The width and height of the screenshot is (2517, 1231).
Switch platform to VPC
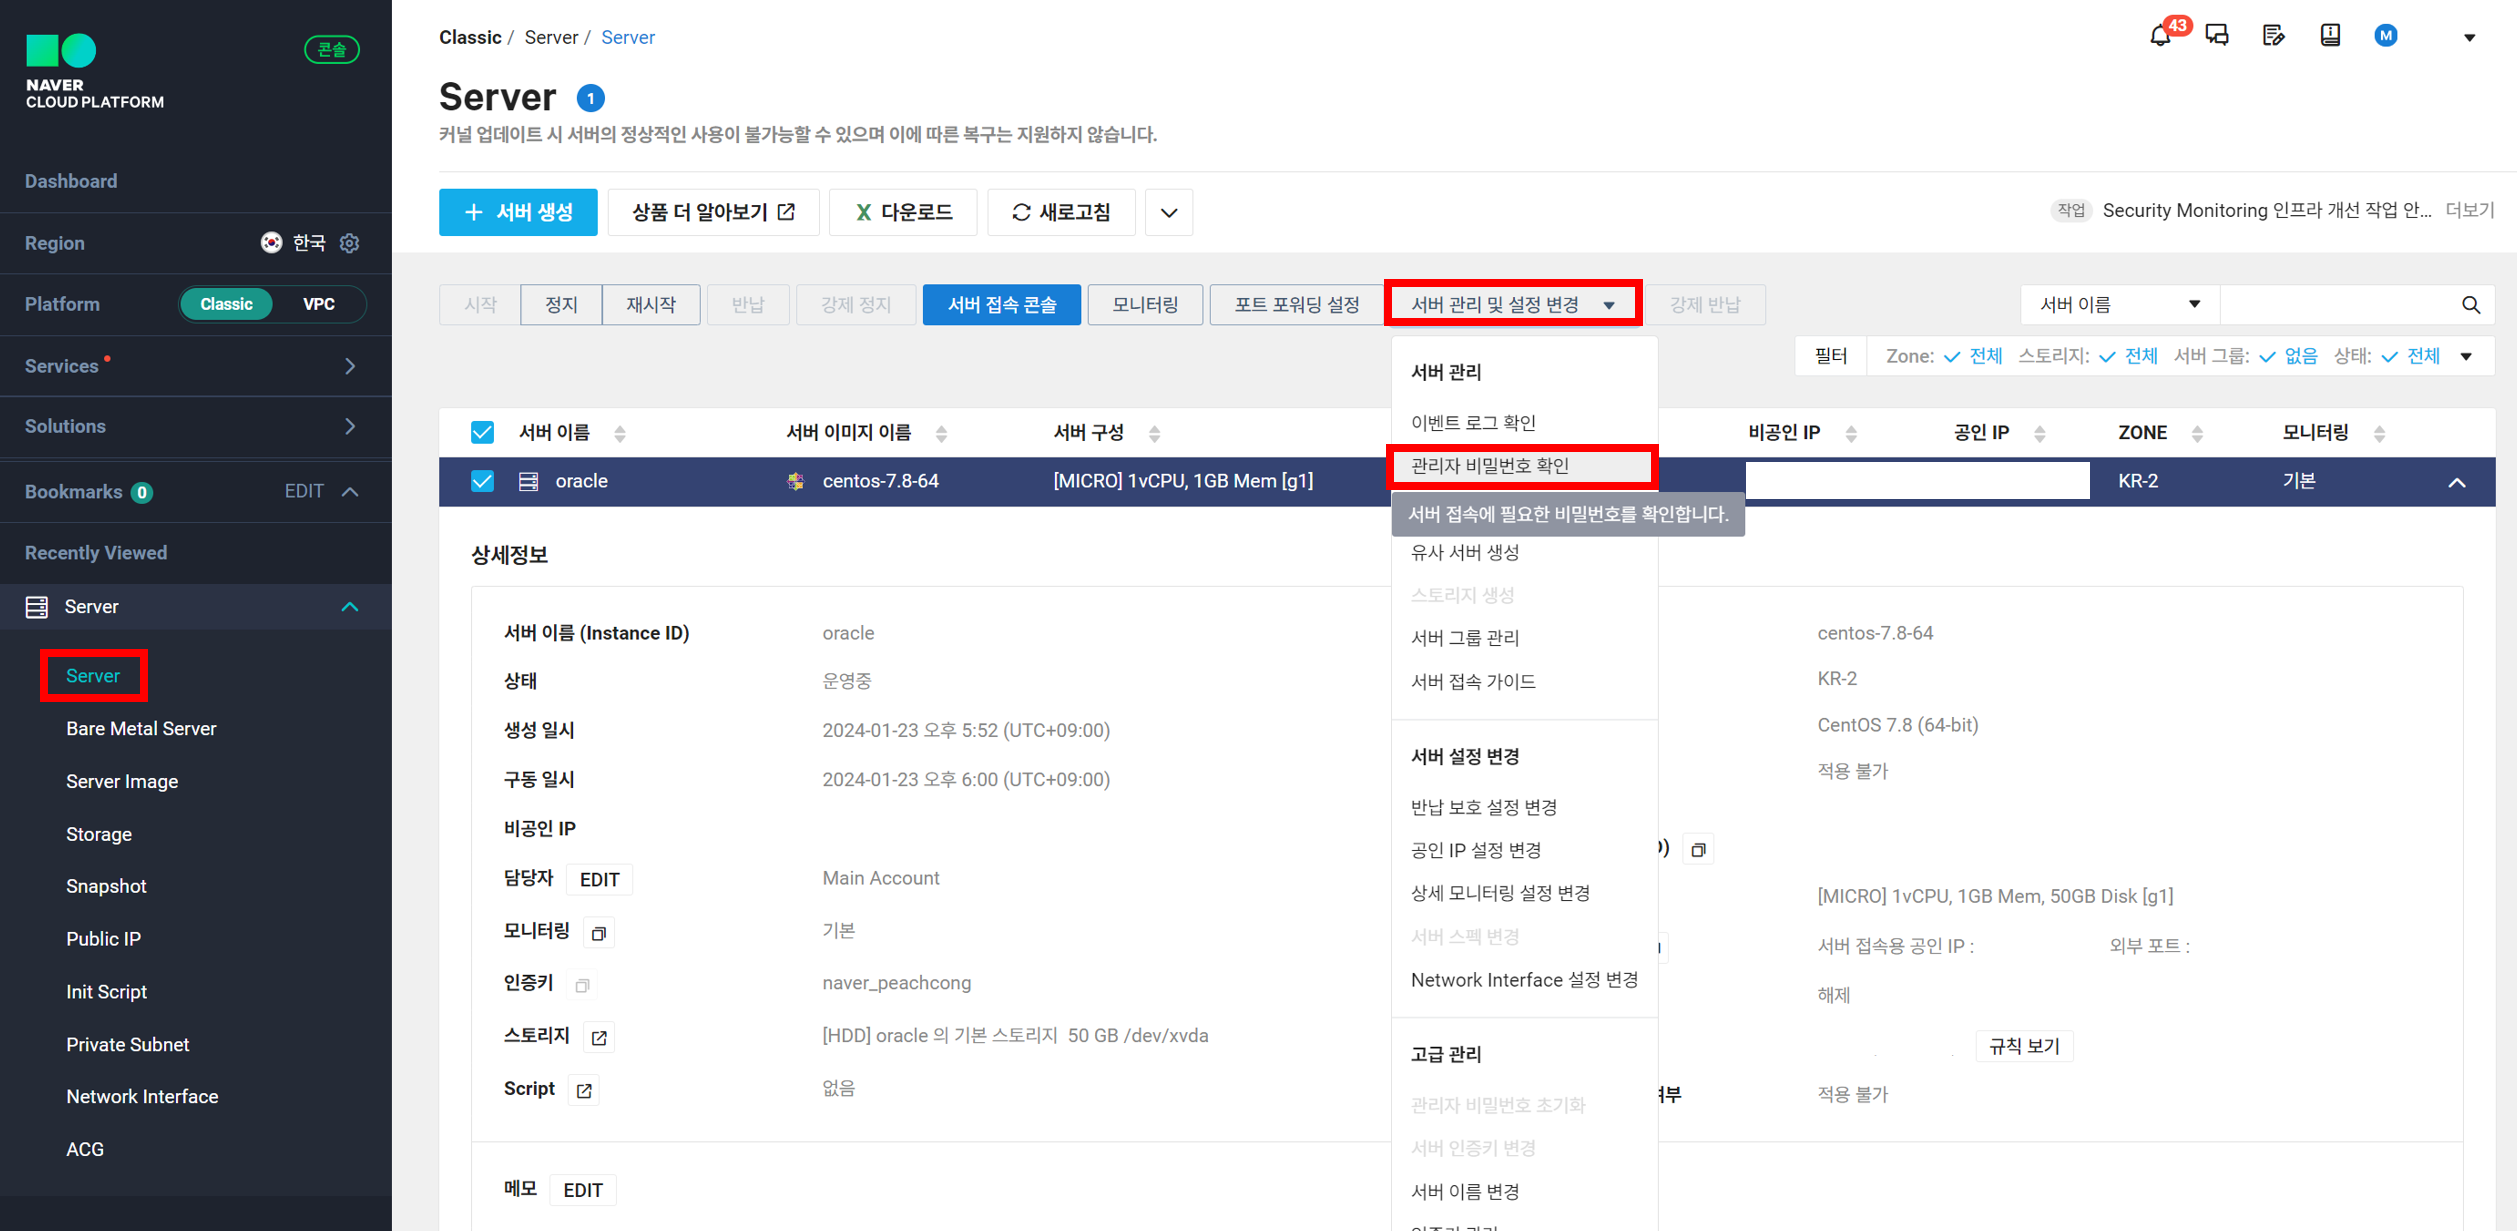318,304
